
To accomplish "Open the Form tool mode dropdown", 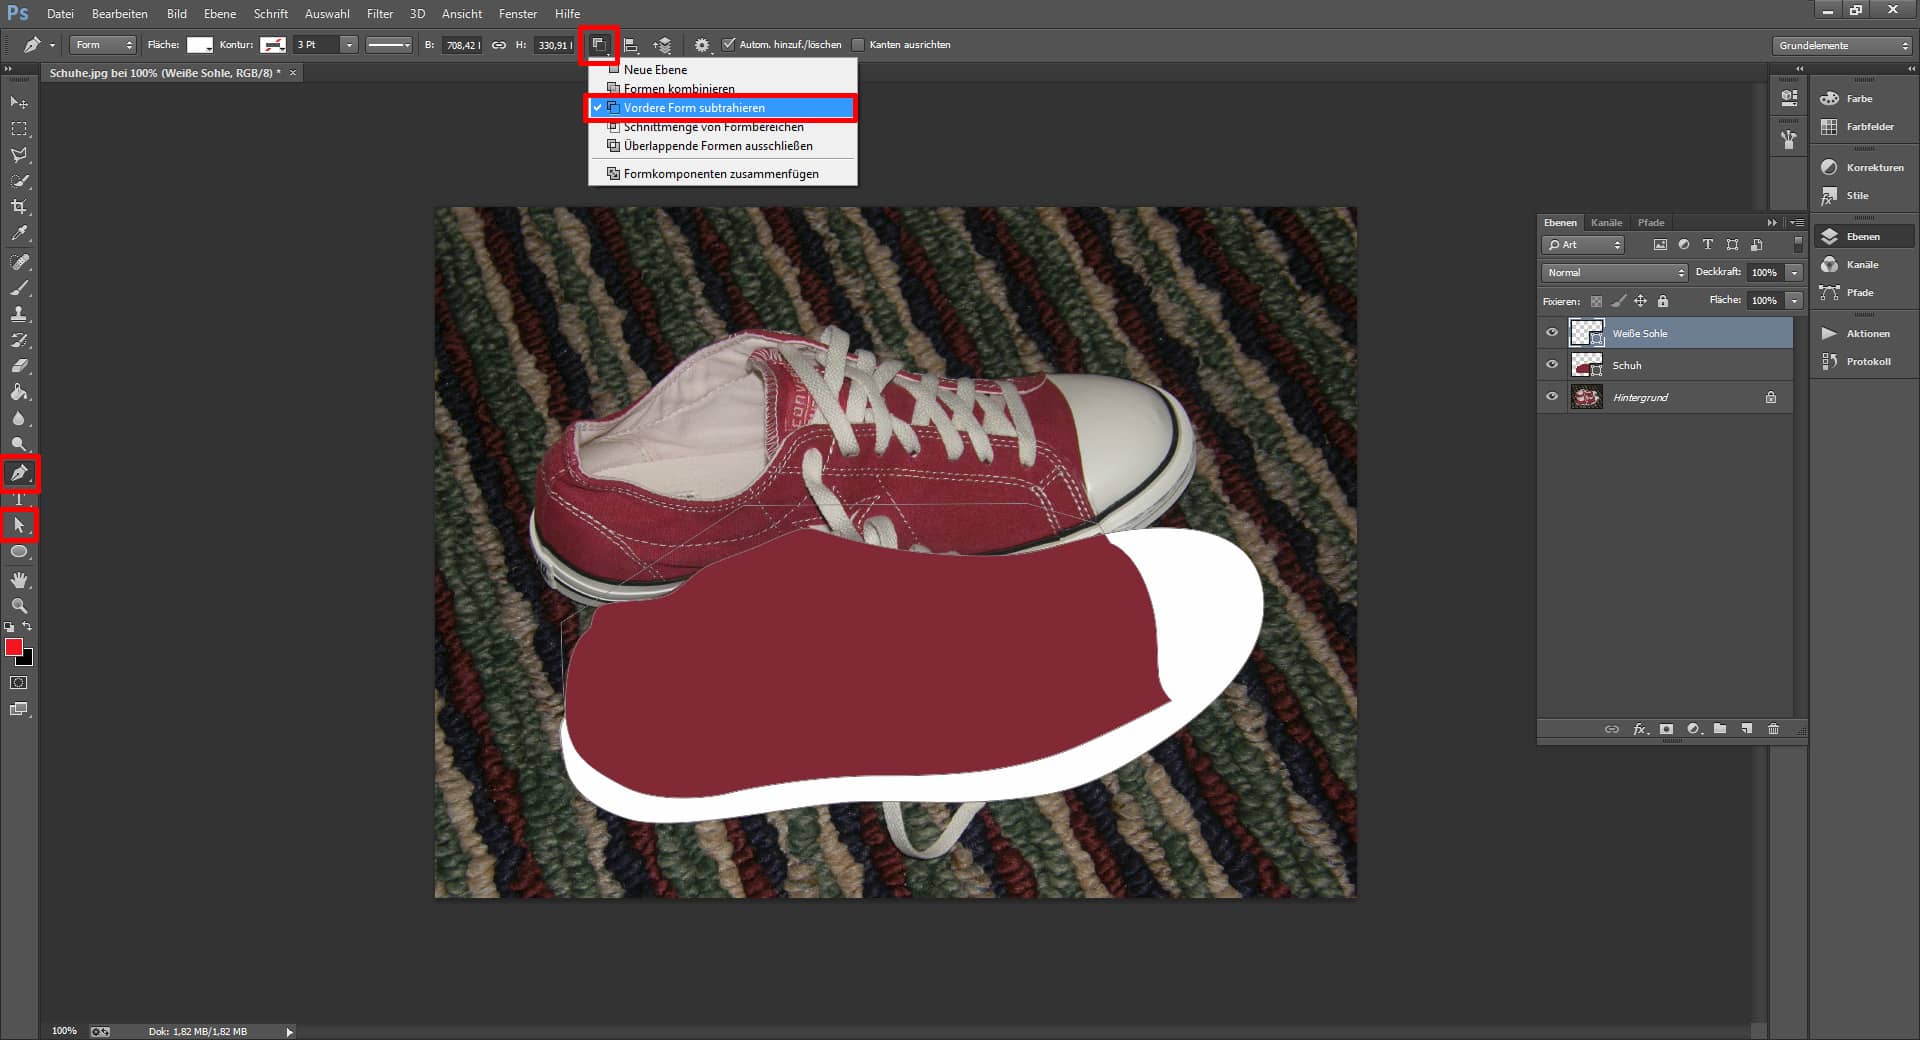I will (x=103, y=45).
